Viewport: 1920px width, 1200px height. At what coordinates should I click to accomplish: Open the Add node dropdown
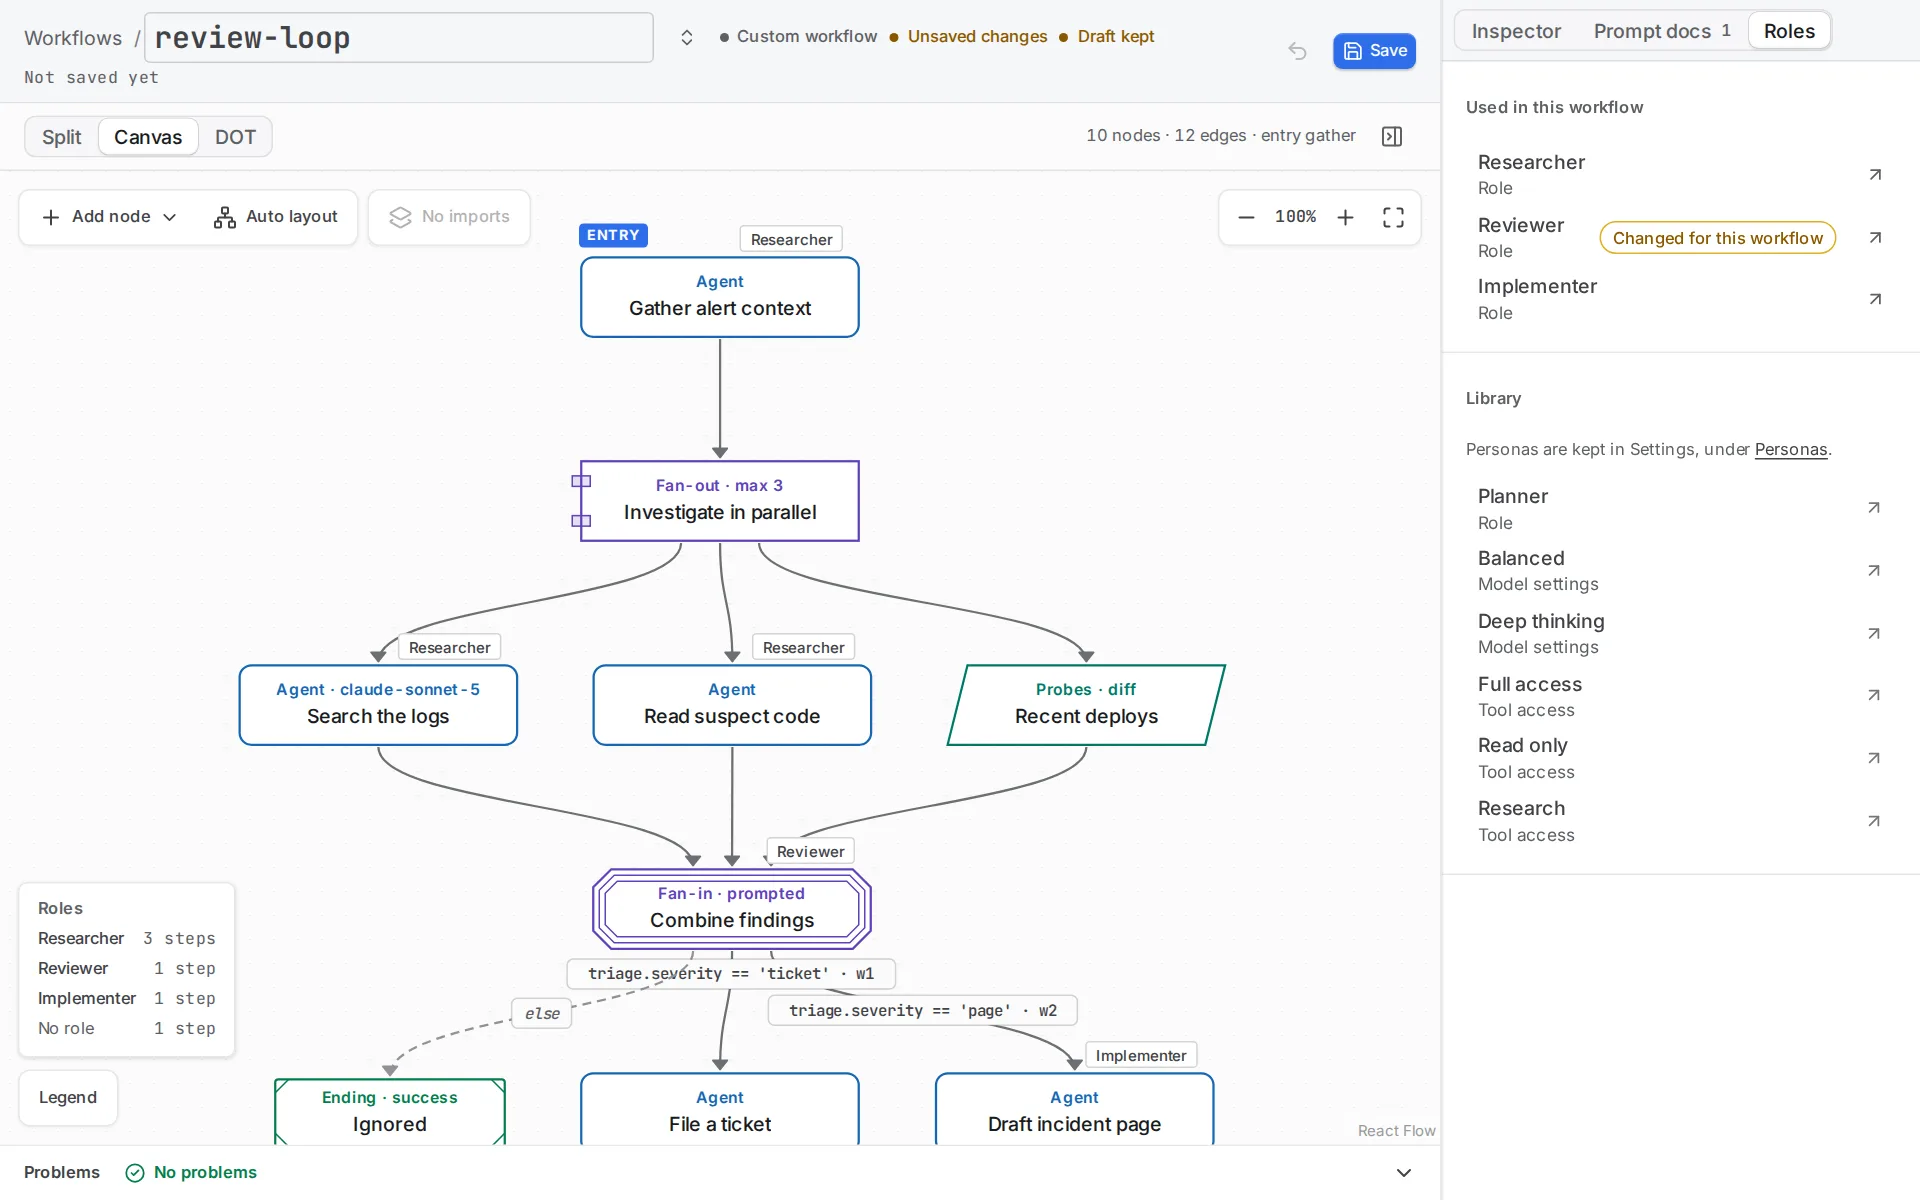pos(109,217)
